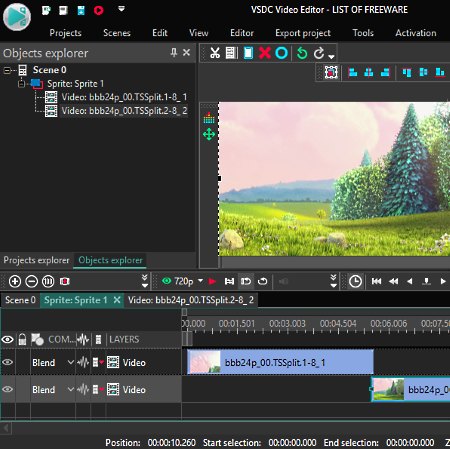Open the View menu

tap(199, 33)
